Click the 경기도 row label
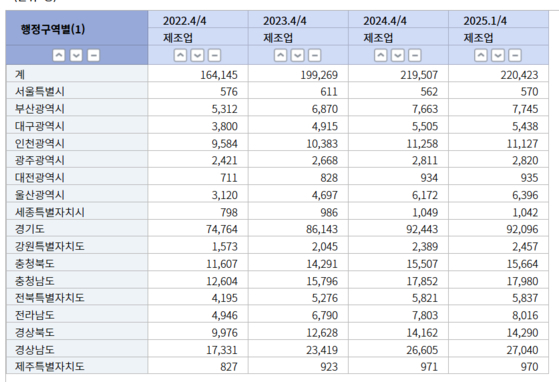559x382 pixels. pos(30,229)
